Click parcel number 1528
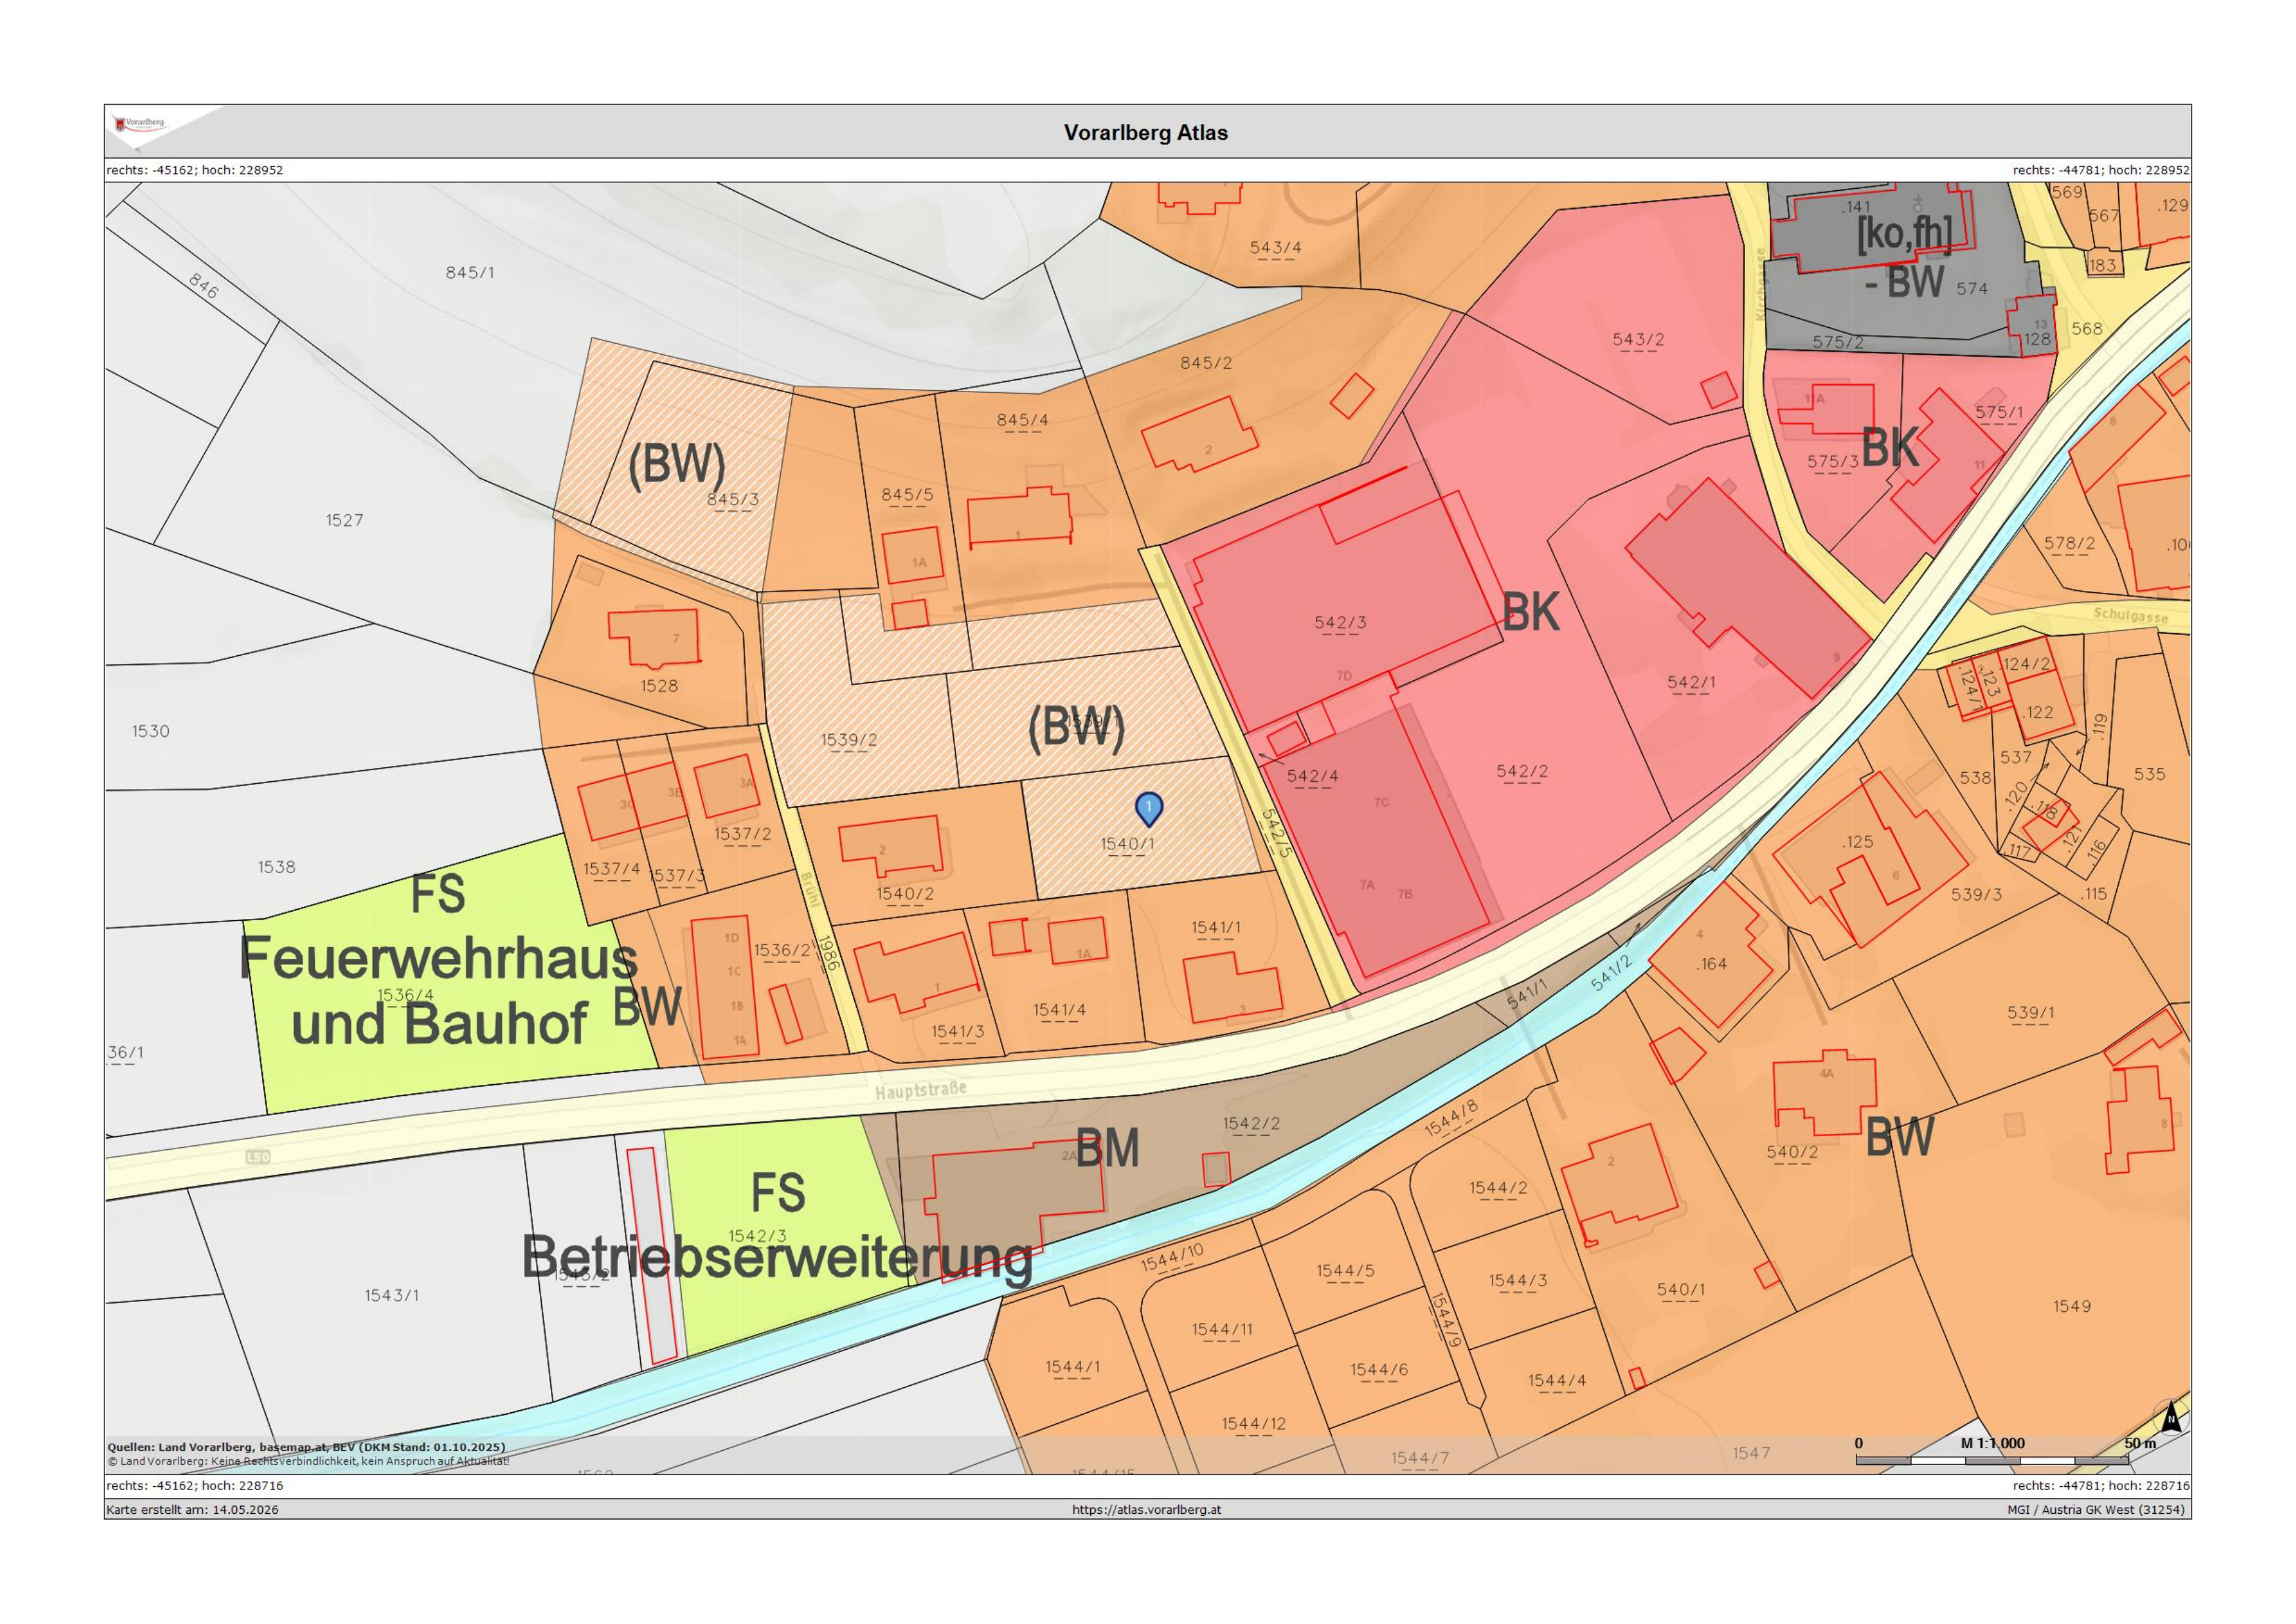 659,686
